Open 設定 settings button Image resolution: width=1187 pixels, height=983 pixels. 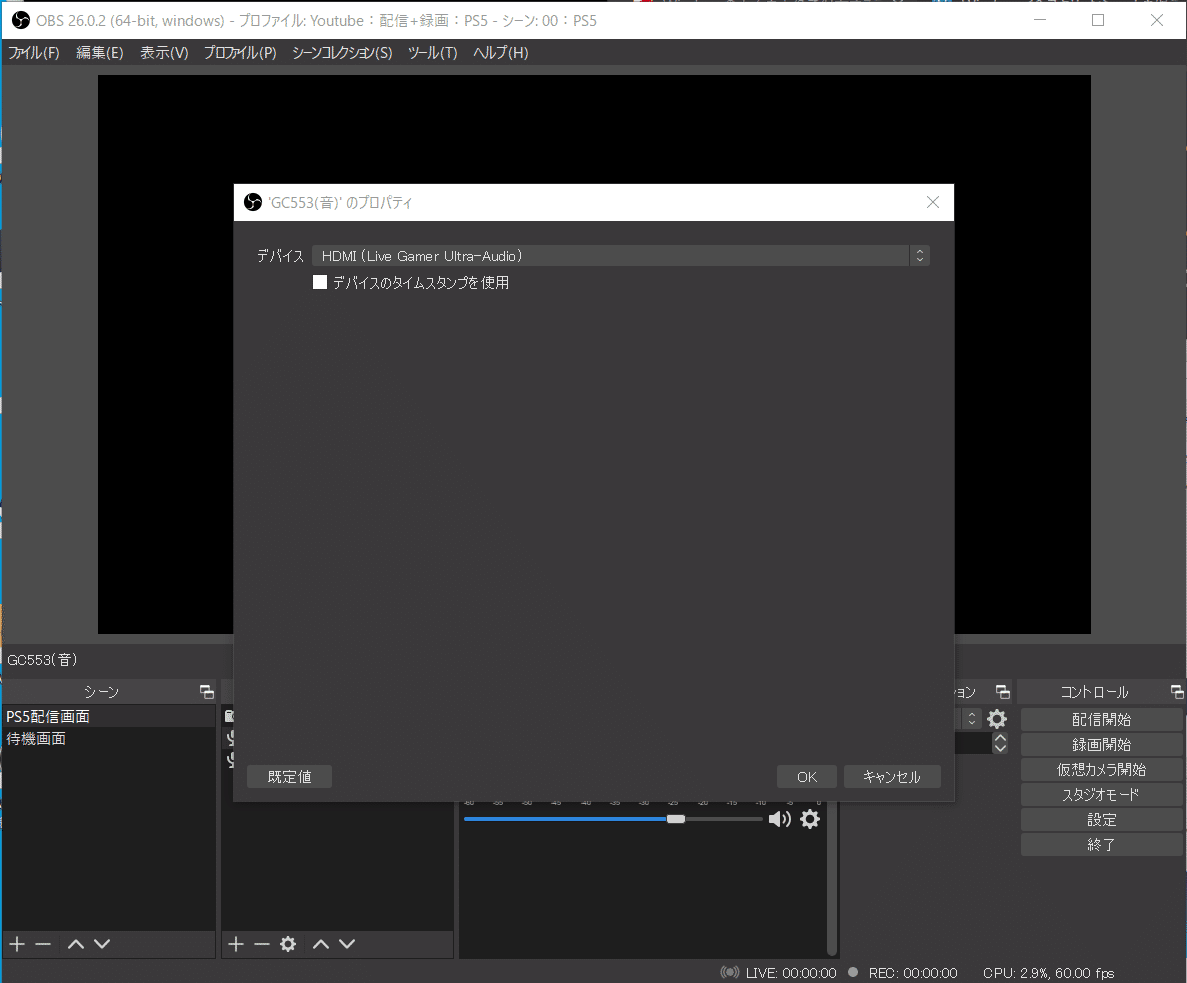click(x=1101, y=820)
